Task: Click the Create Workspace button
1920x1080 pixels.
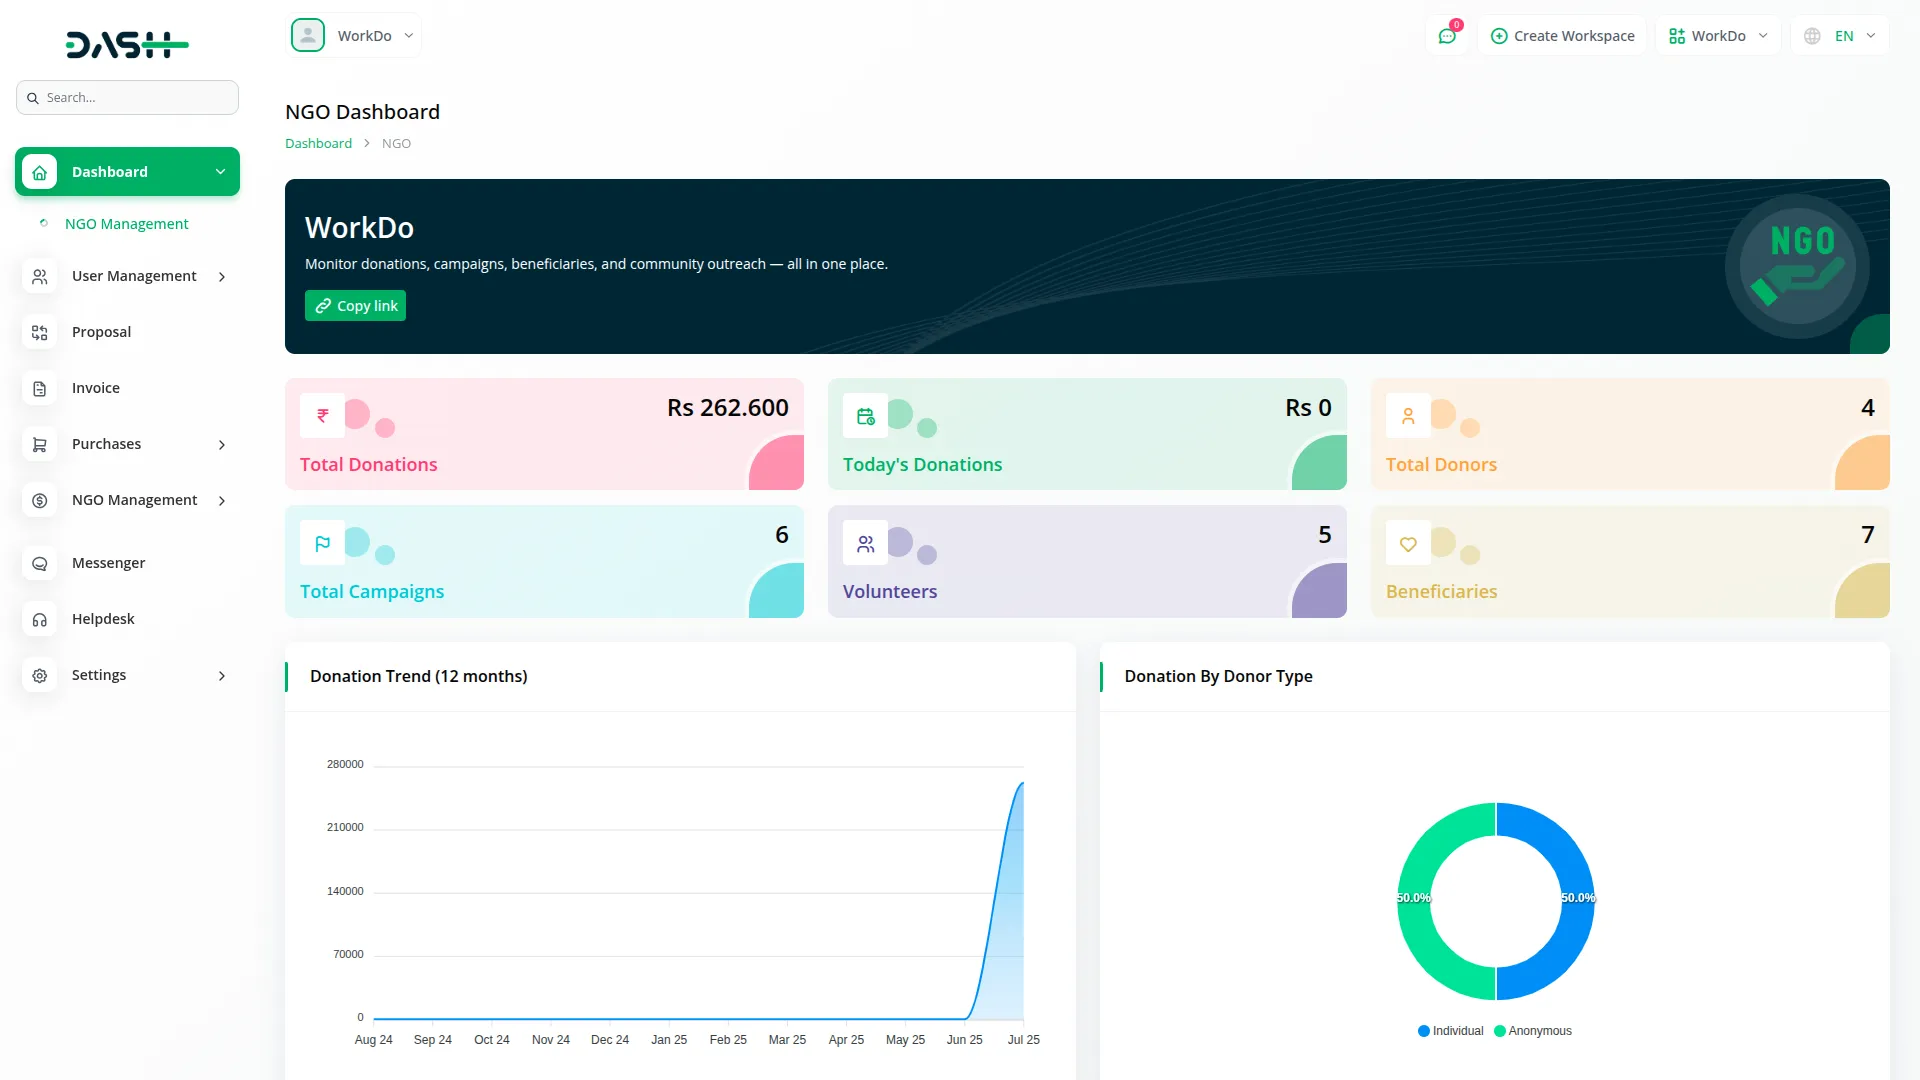Action: coord(1562,36)
